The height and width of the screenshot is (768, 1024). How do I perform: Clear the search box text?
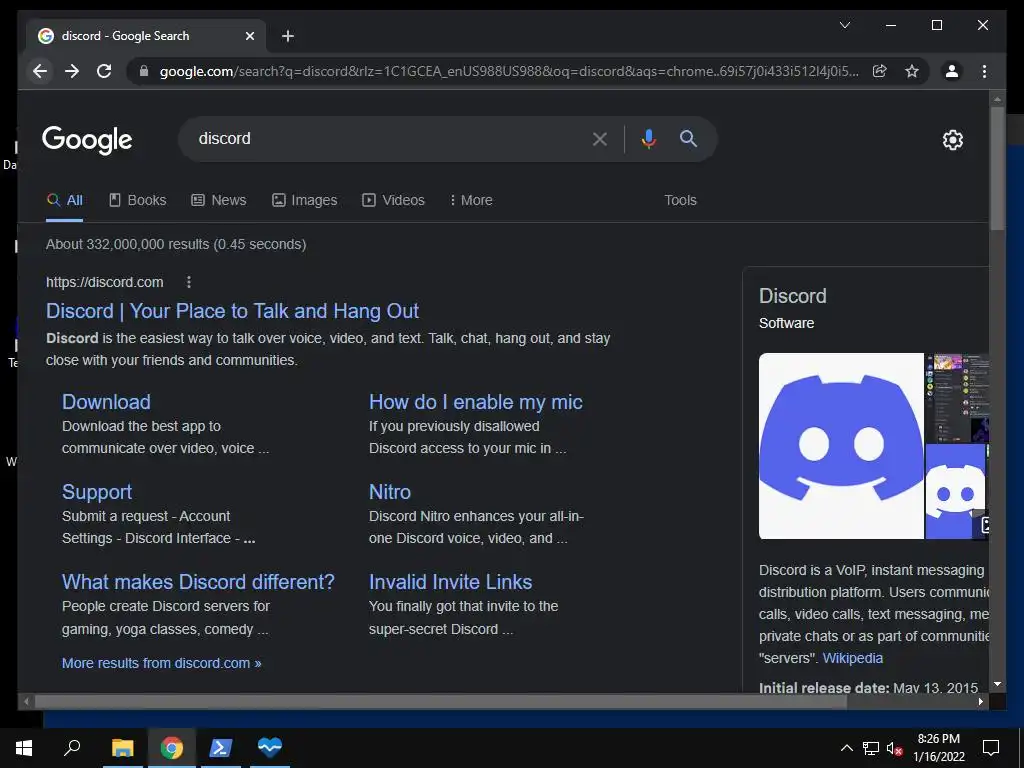[600, 138]
